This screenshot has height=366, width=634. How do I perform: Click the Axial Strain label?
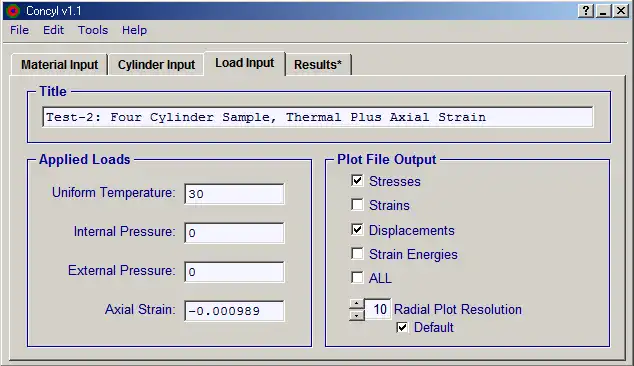point(140,309)
